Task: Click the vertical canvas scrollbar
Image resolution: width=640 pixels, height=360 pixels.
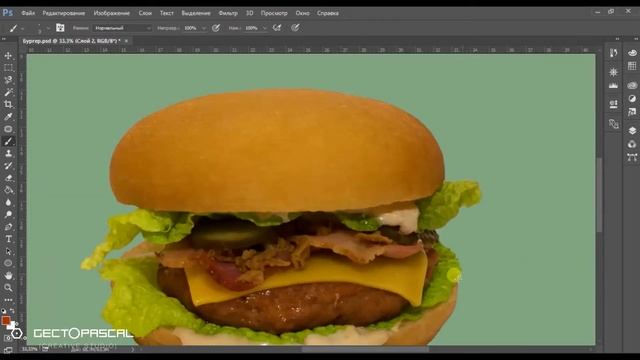Action: coord(599,196)
